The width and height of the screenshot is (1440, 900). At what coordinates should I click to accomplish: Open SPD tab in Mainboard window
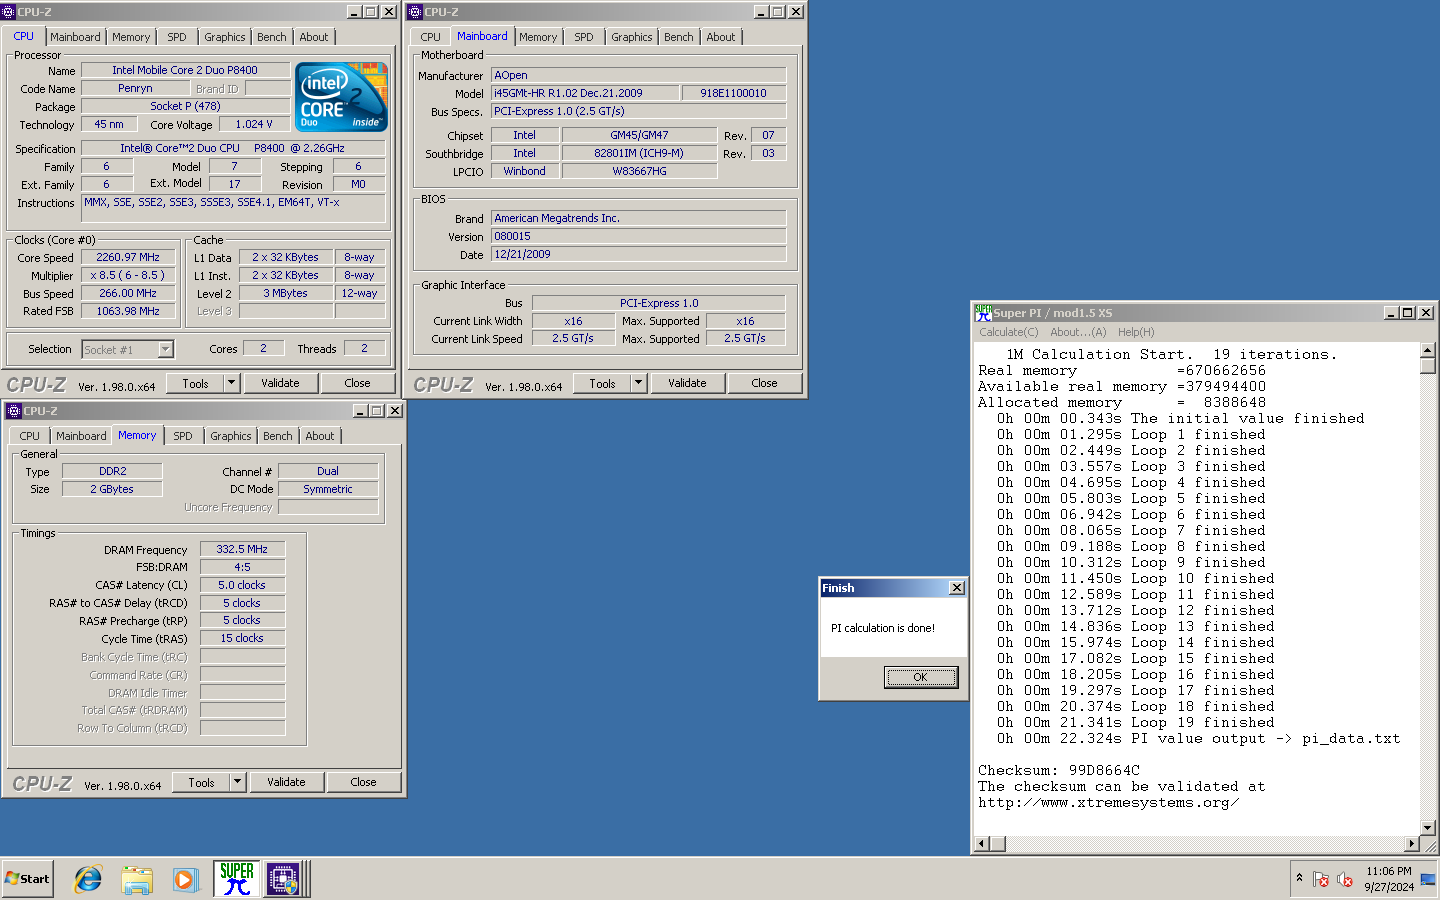coord(584,37)
